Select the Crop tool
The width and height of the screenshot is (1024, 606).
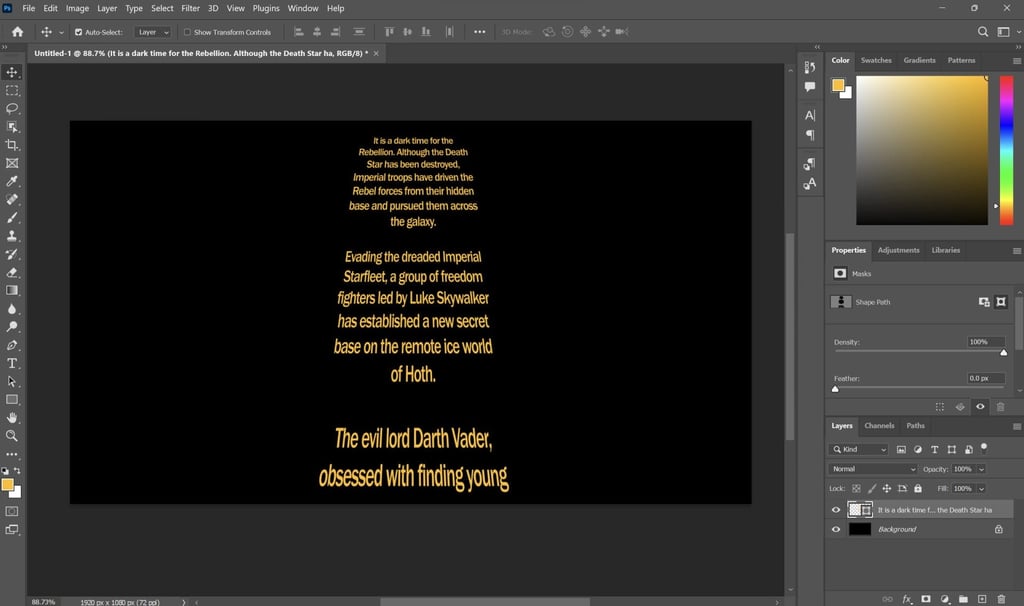12,145
